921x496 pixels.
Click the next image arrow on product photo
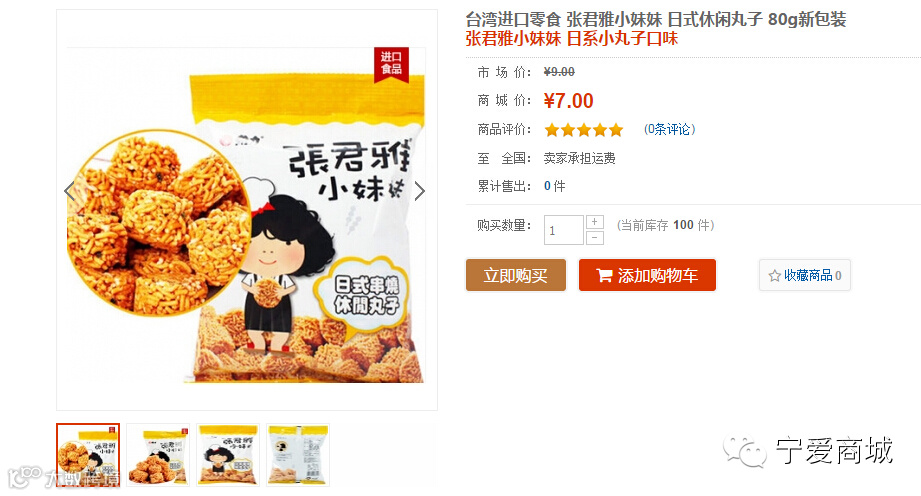pyautogui.click(x=419, y=191)
